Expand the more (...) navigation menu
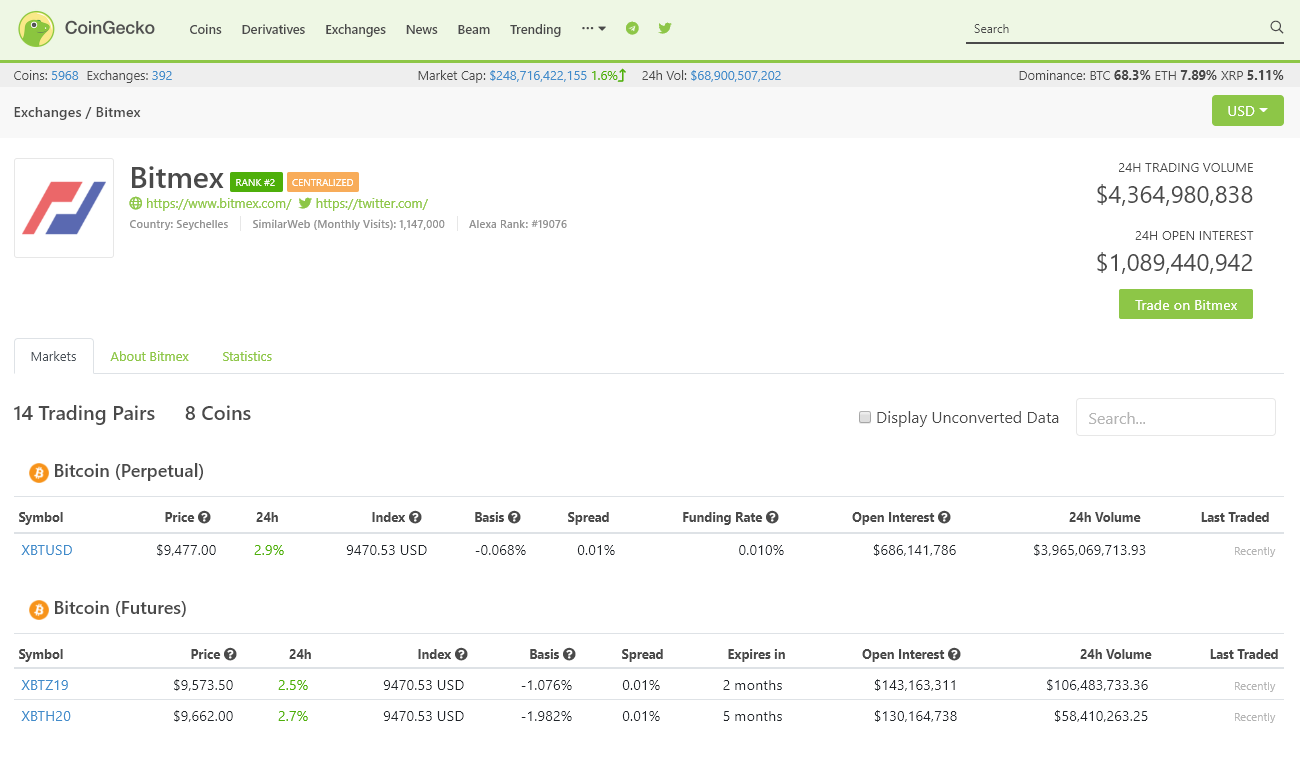Screen dimensions: 1300x760 [594, 28]
